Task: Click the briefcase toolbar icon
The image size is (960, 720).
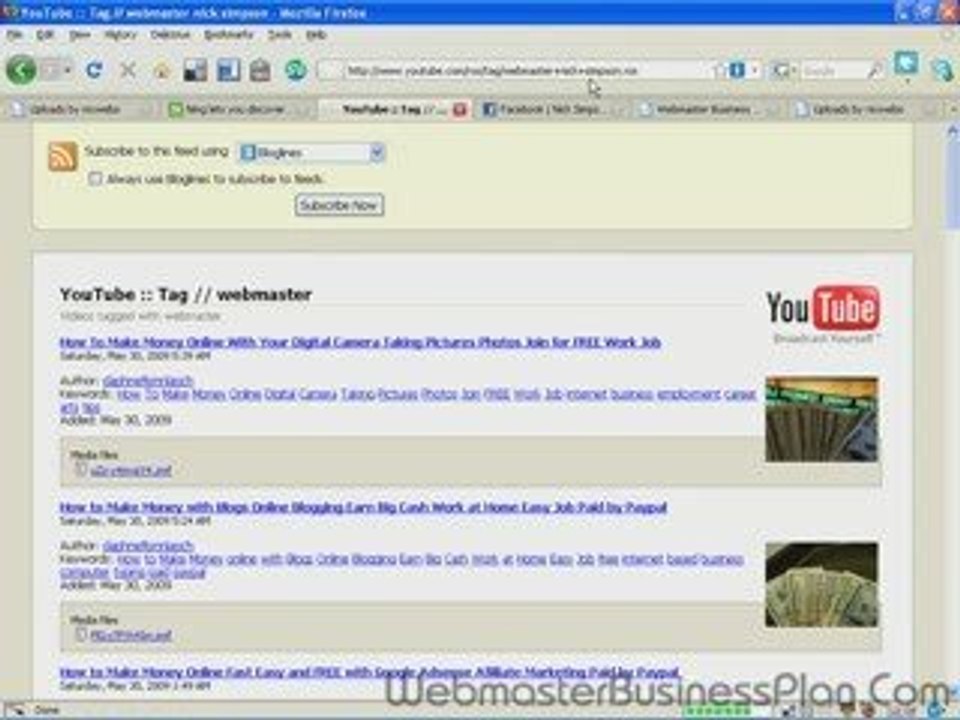Action: click(x=260, y=70)
